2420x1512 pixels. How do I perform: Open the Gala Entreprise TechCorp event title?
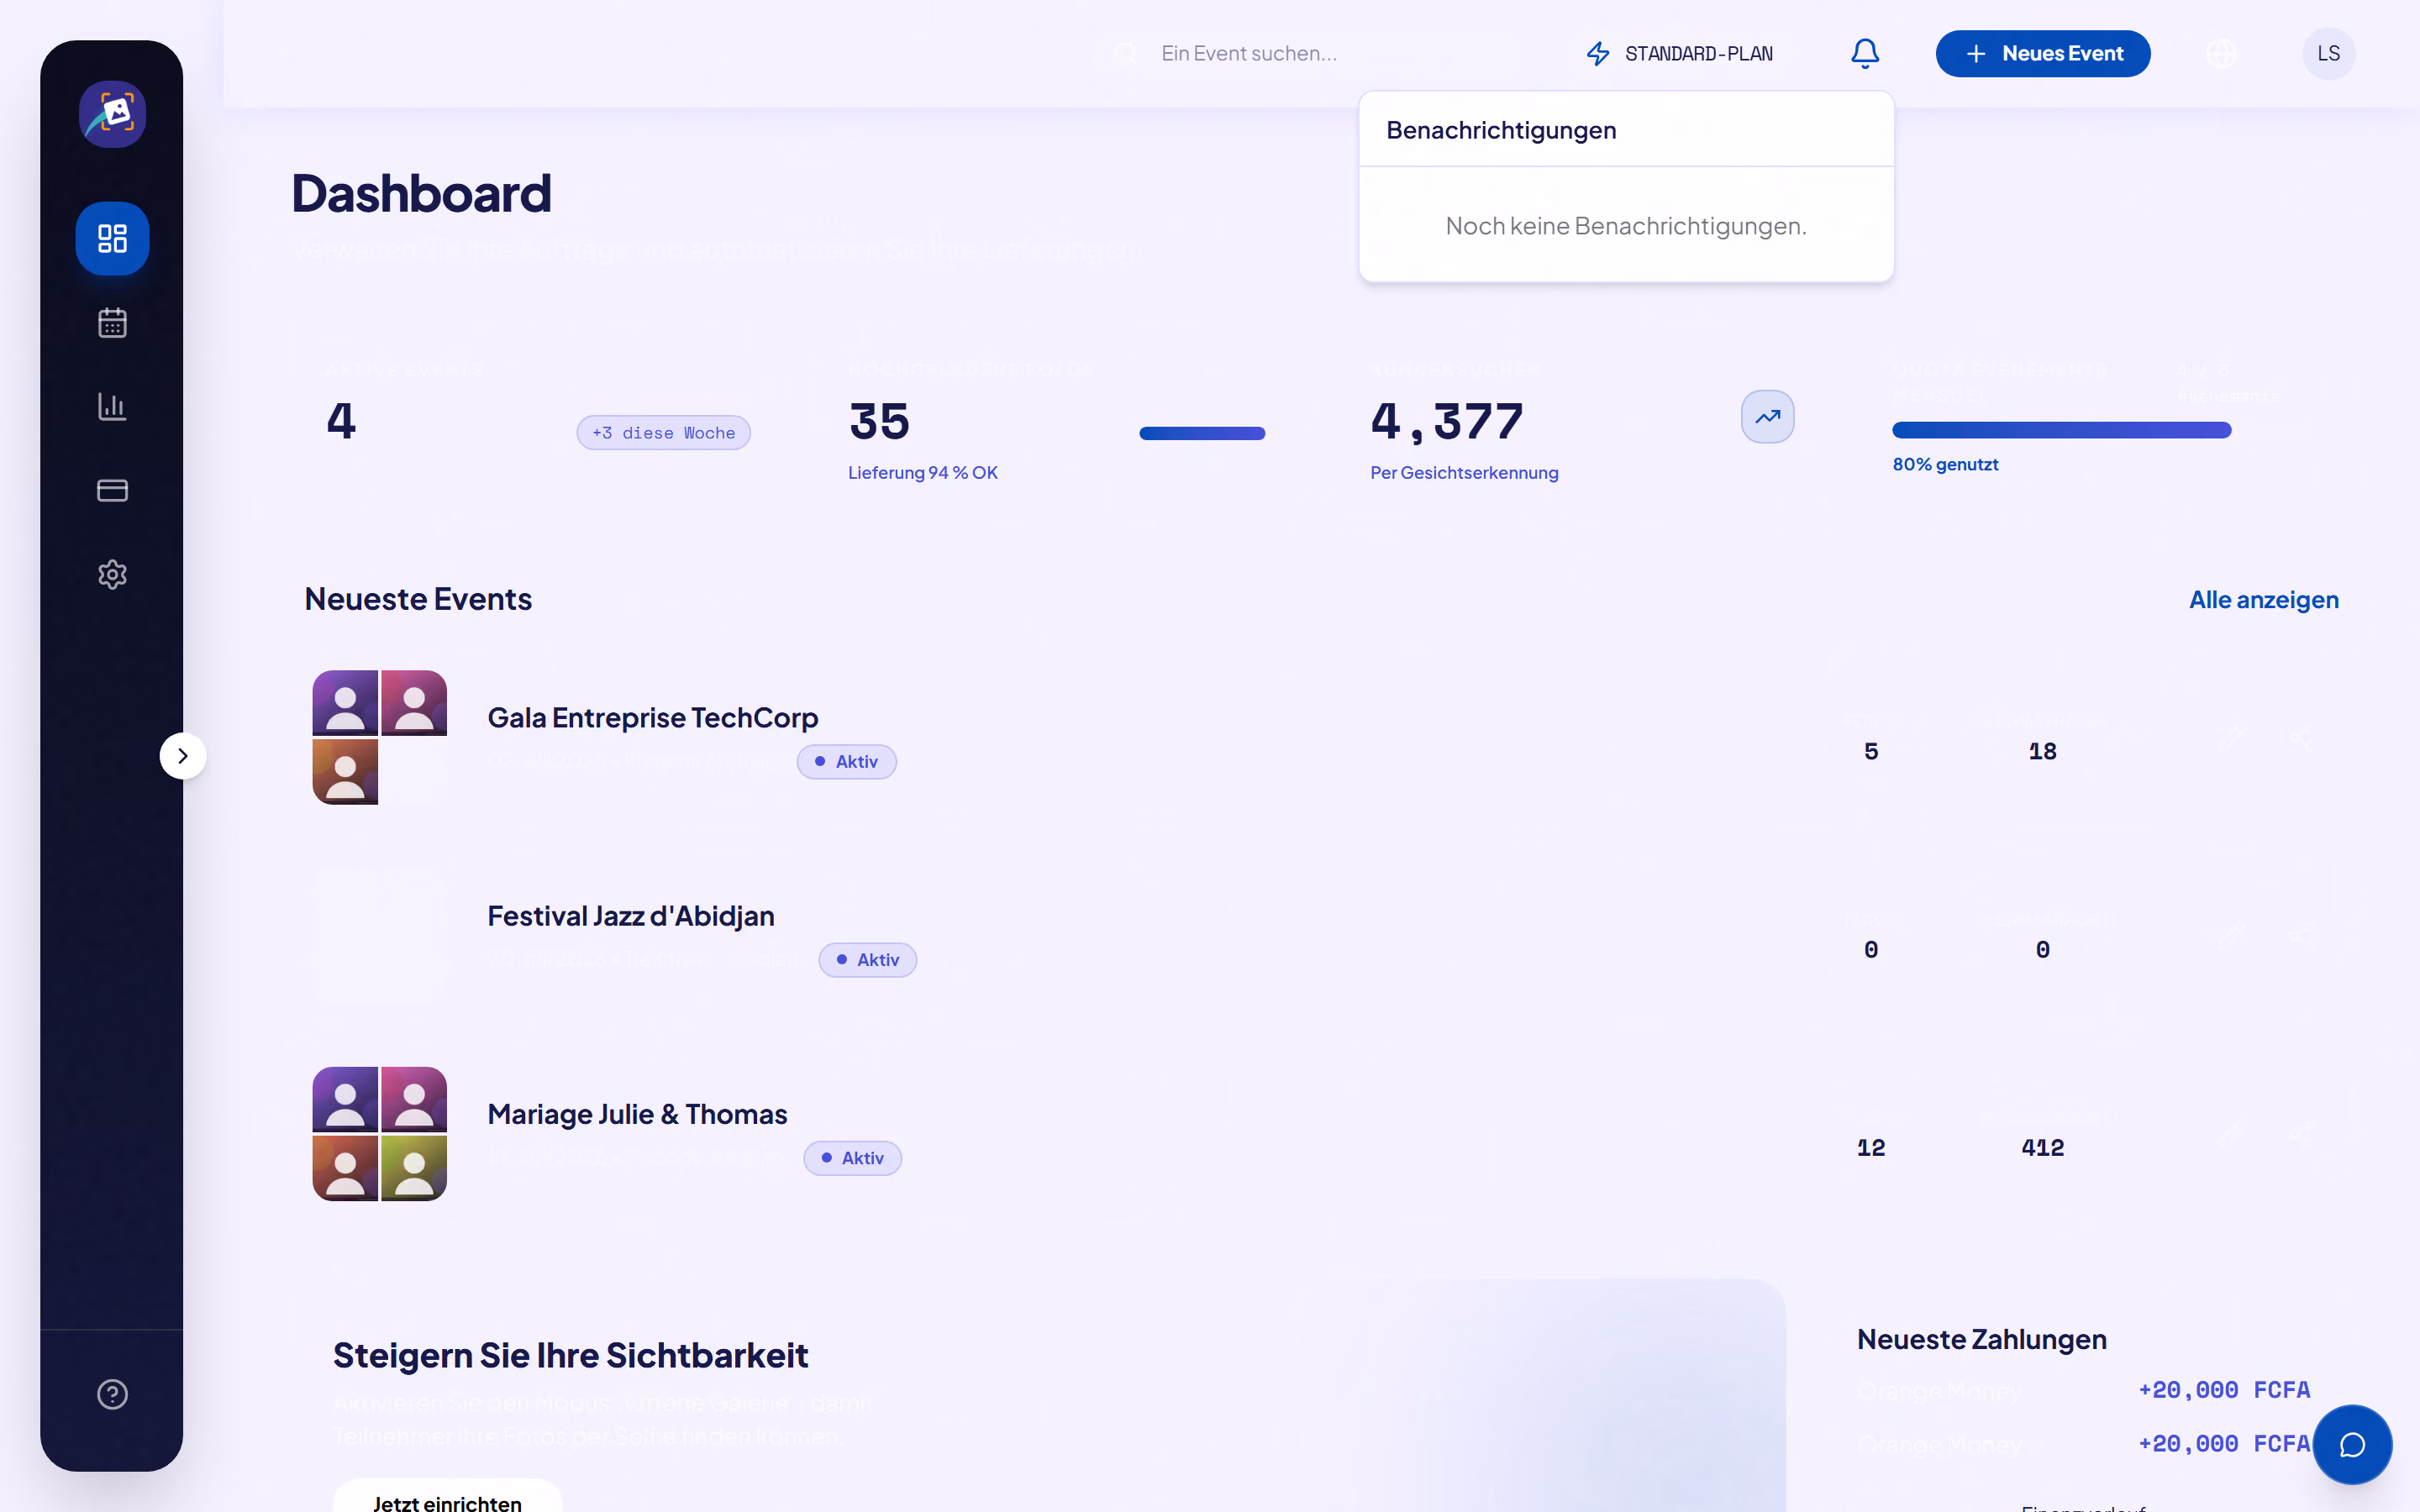[652, 718]
